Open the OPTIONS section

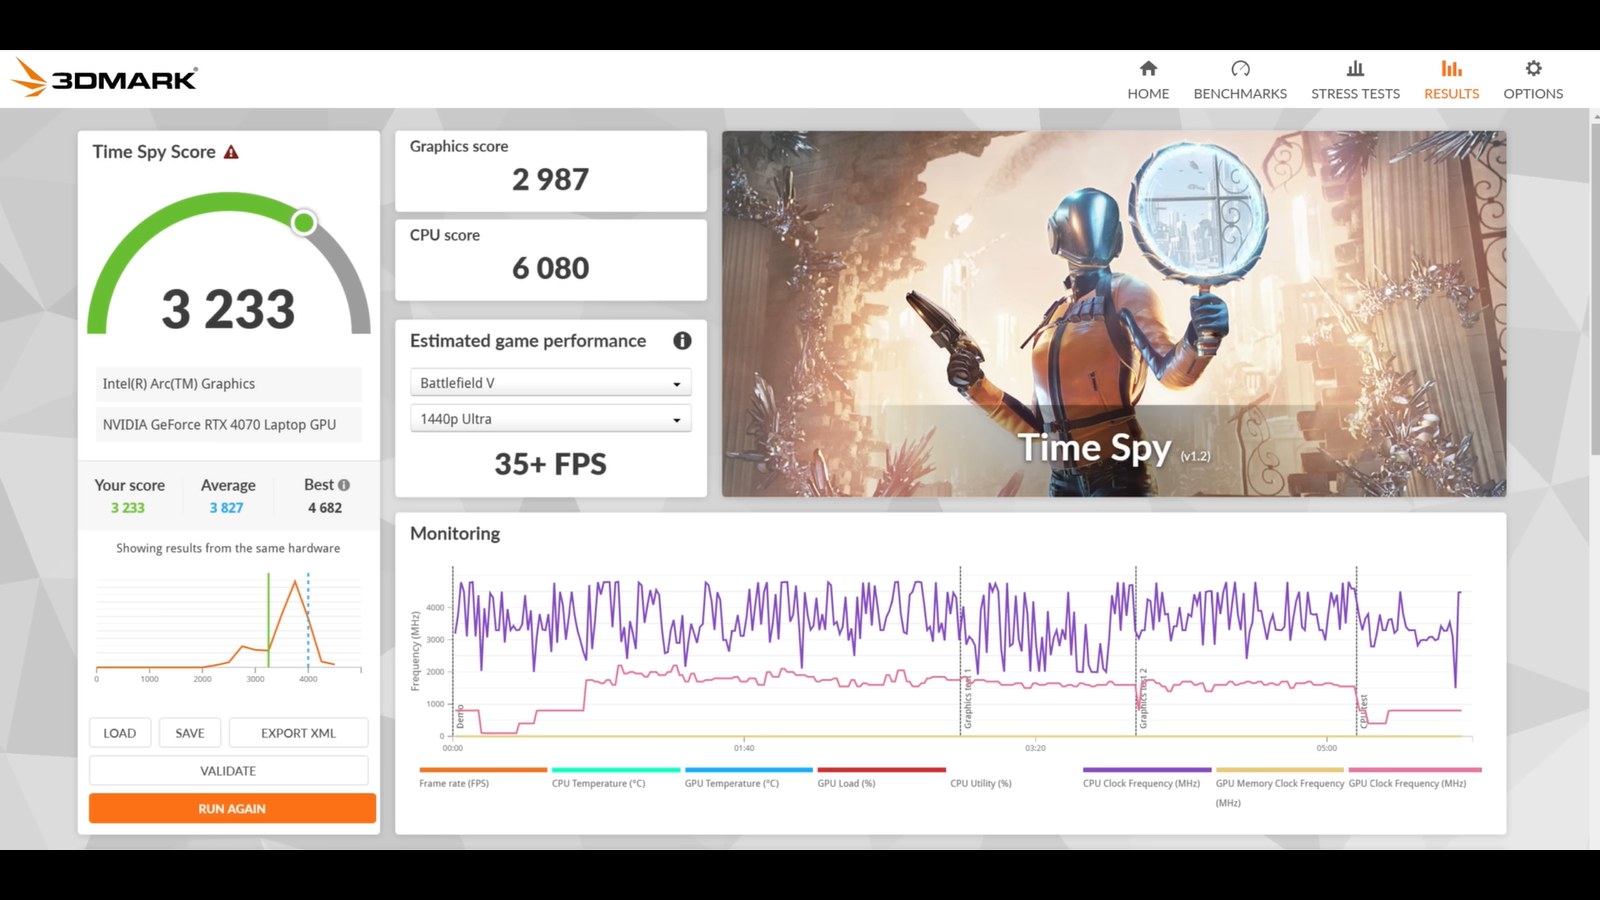1533,80
